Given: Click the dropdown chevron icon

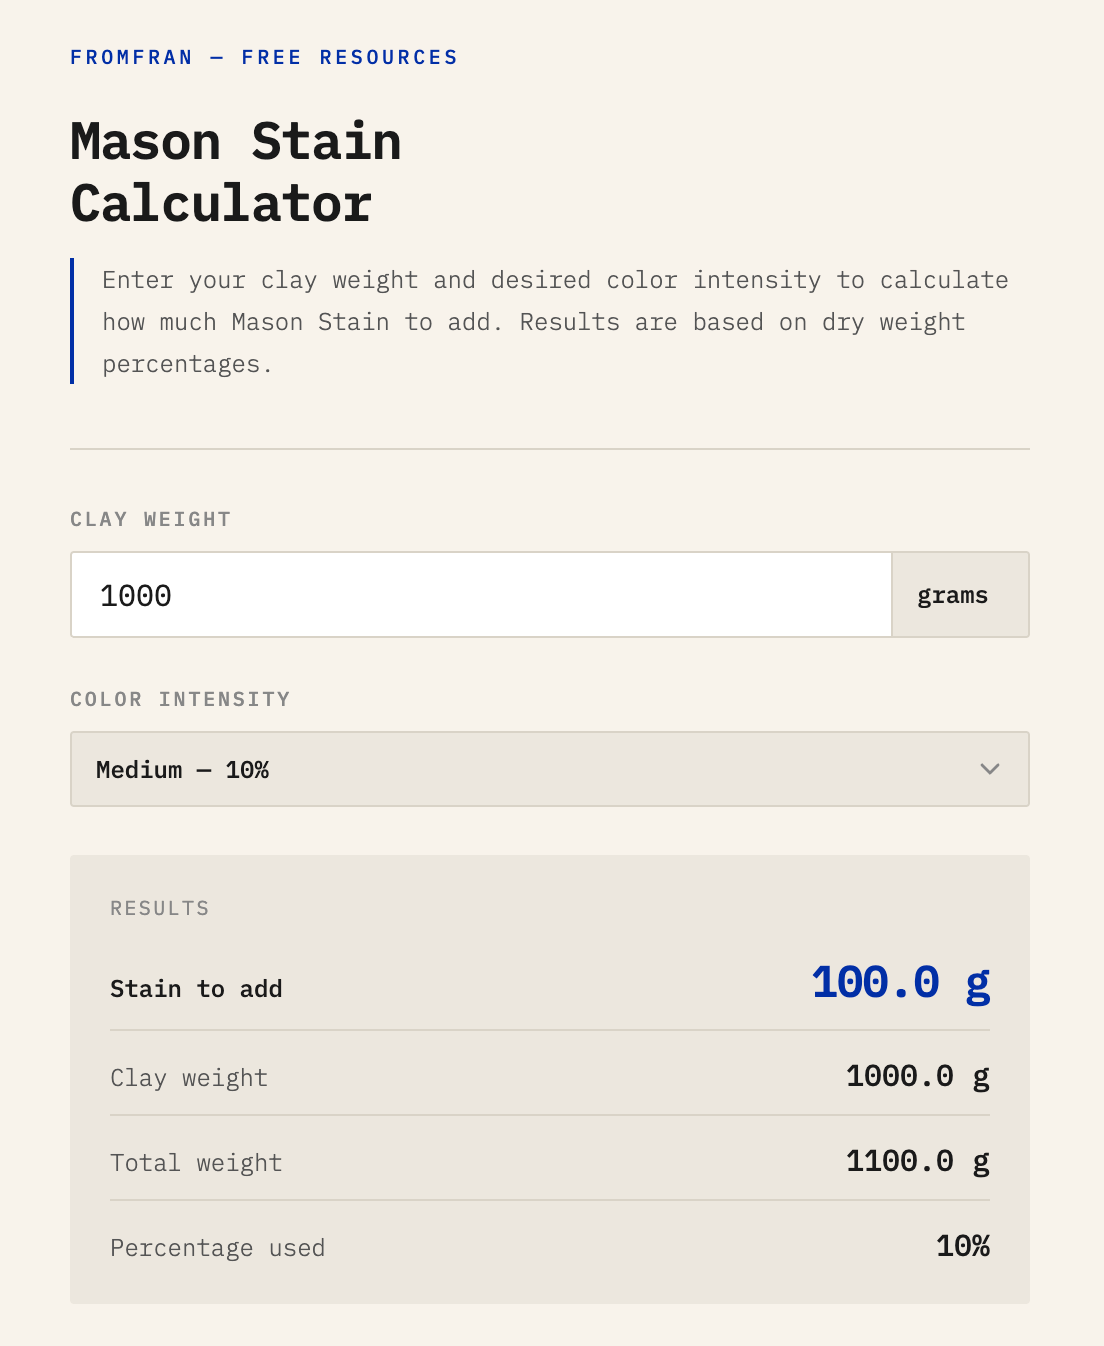Looking at the screenshot, I should pyautogui.click(x=990, y=769).
